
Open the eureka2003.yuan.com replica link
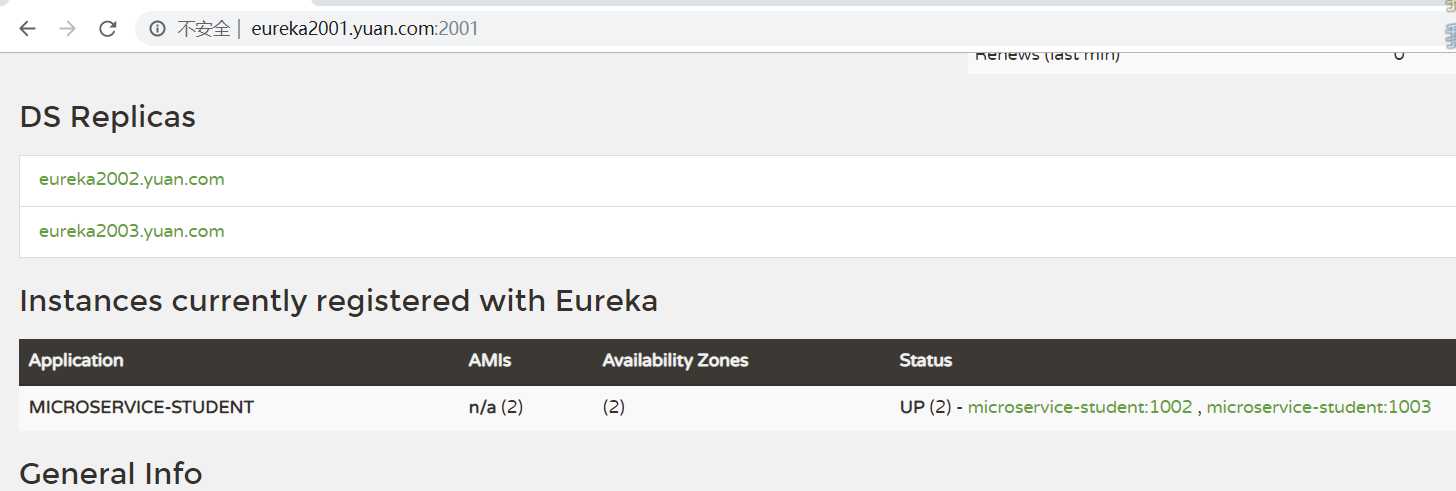click(131, 231)
